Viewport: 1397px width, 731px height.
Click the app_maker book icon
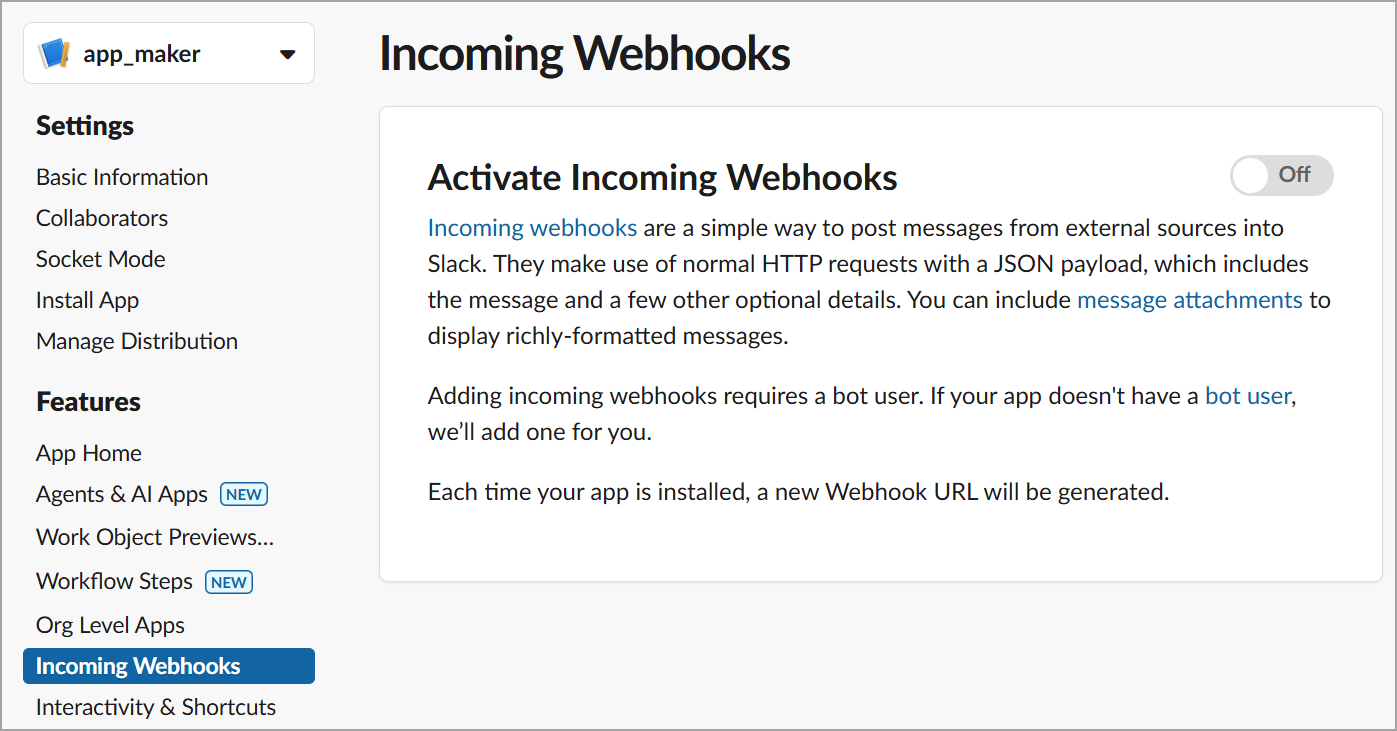point(54,54)
